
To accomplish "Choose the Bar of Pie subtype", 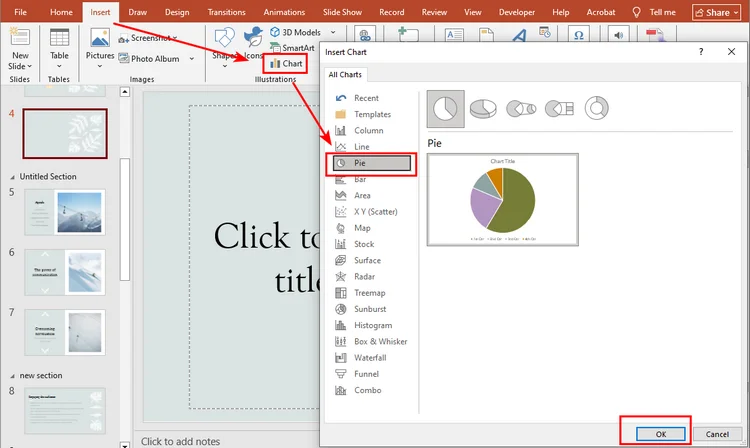I will (559, 109).
